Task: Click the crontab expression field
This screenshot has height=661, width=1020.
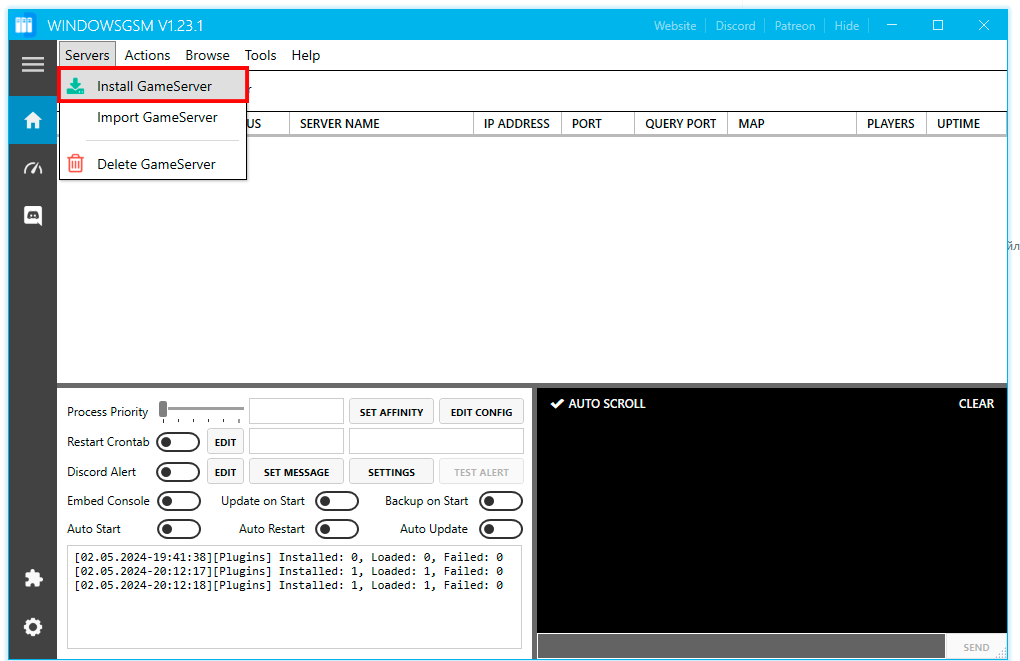Action: tap(297, 441)
